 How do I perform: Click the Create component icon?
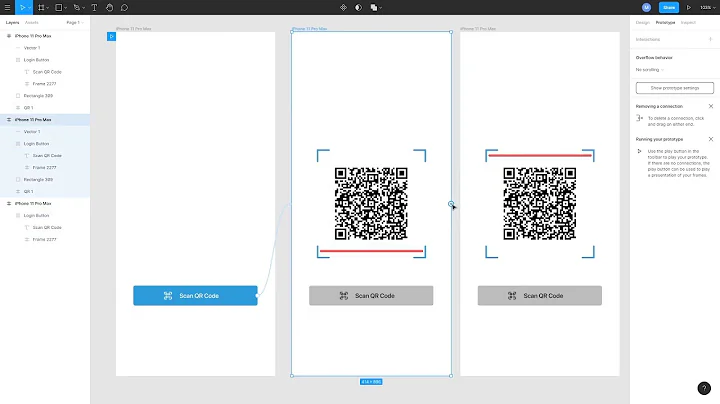click(343, 7)
